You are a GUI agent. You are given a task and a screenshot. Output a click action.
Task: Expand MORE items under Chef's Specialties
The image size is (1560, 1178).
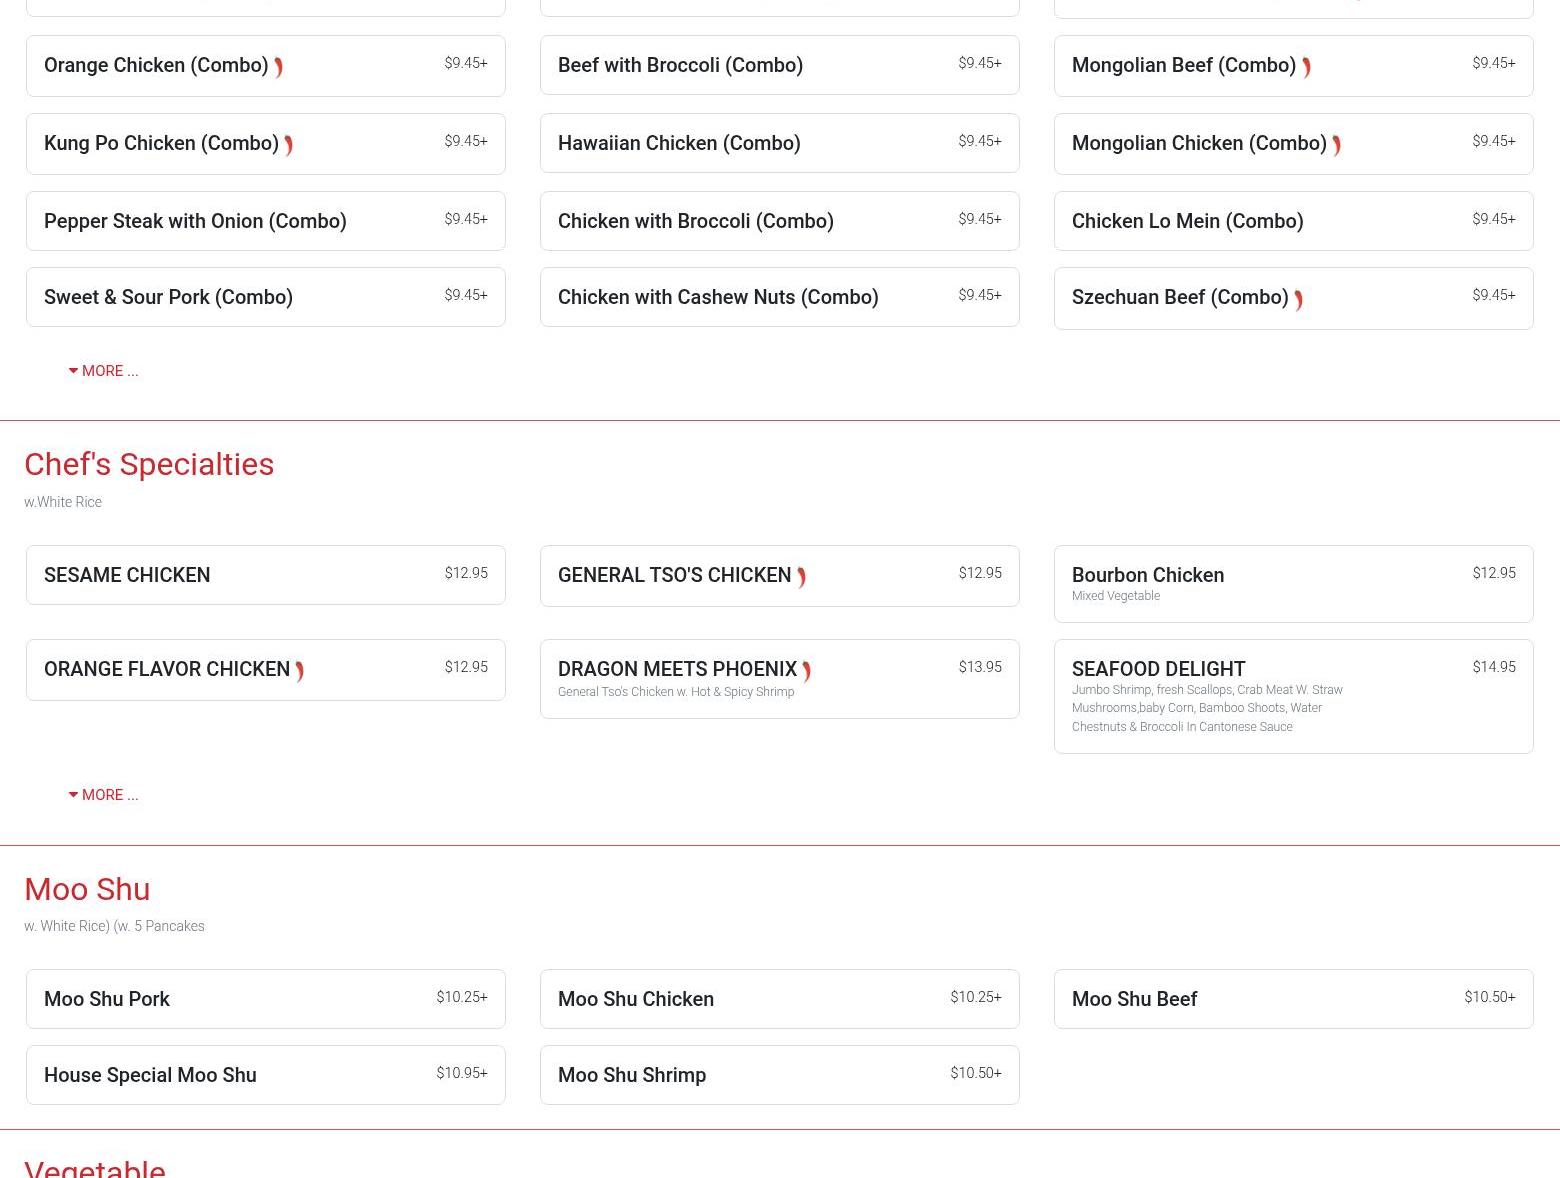104,795
